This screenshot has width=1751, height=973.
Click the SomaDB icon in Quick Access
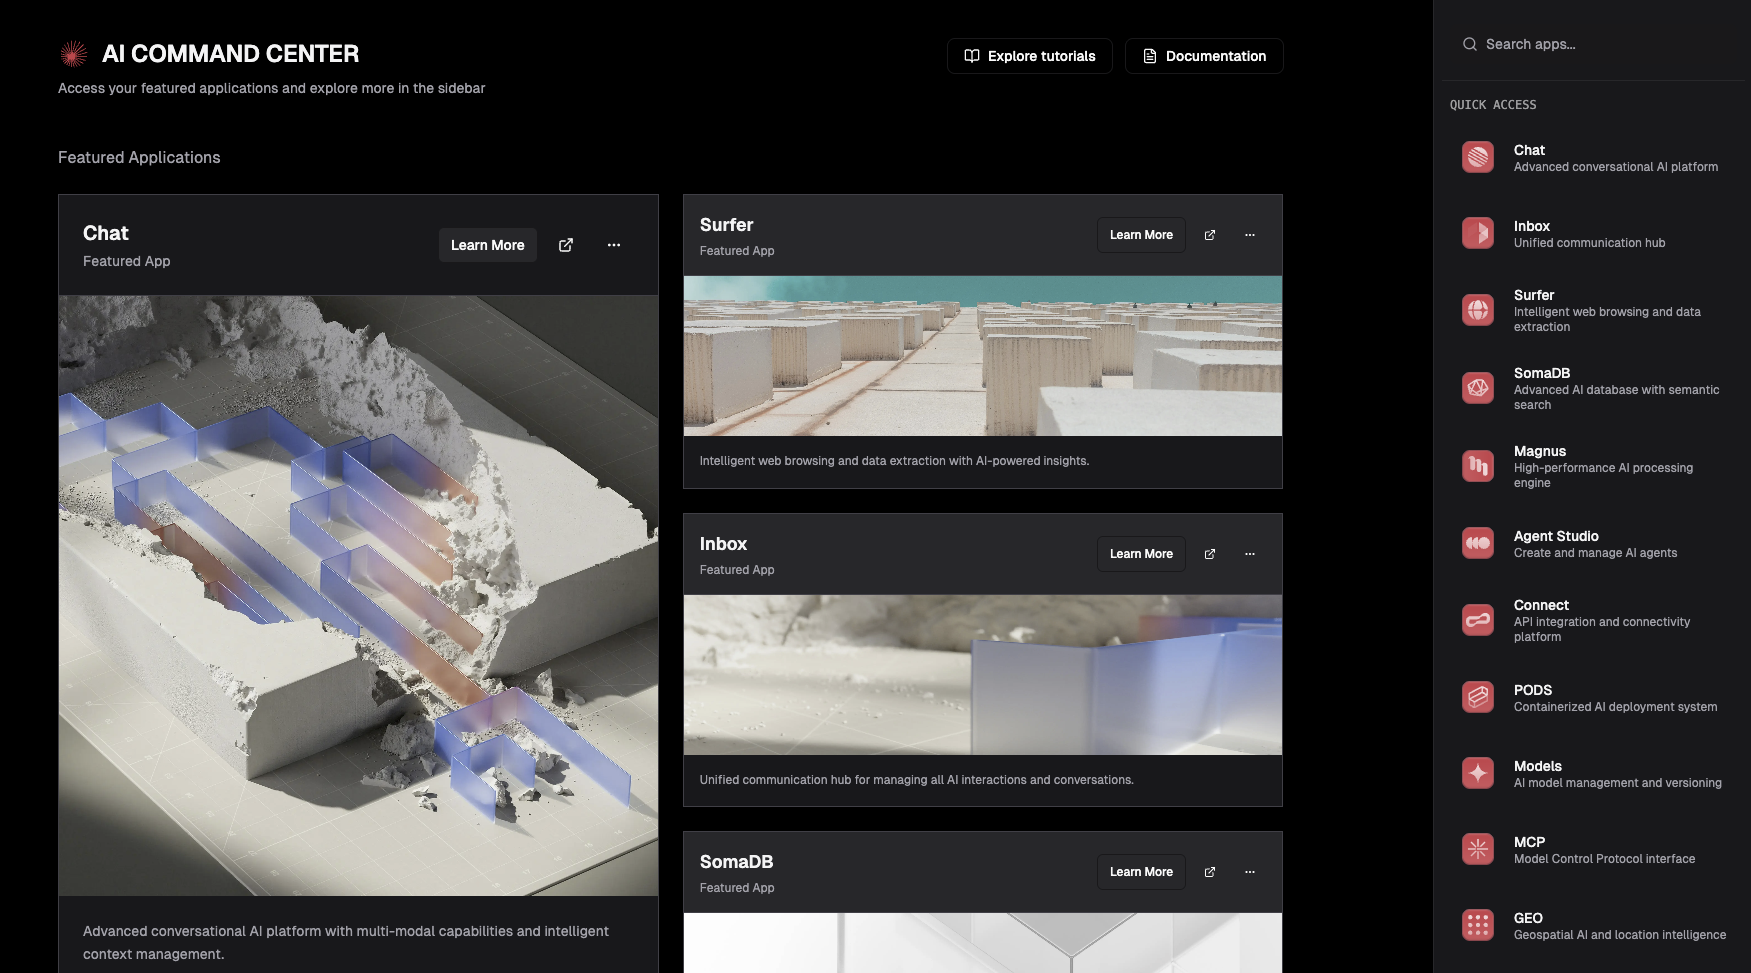pyautogui.click(x=1477, y=388)
